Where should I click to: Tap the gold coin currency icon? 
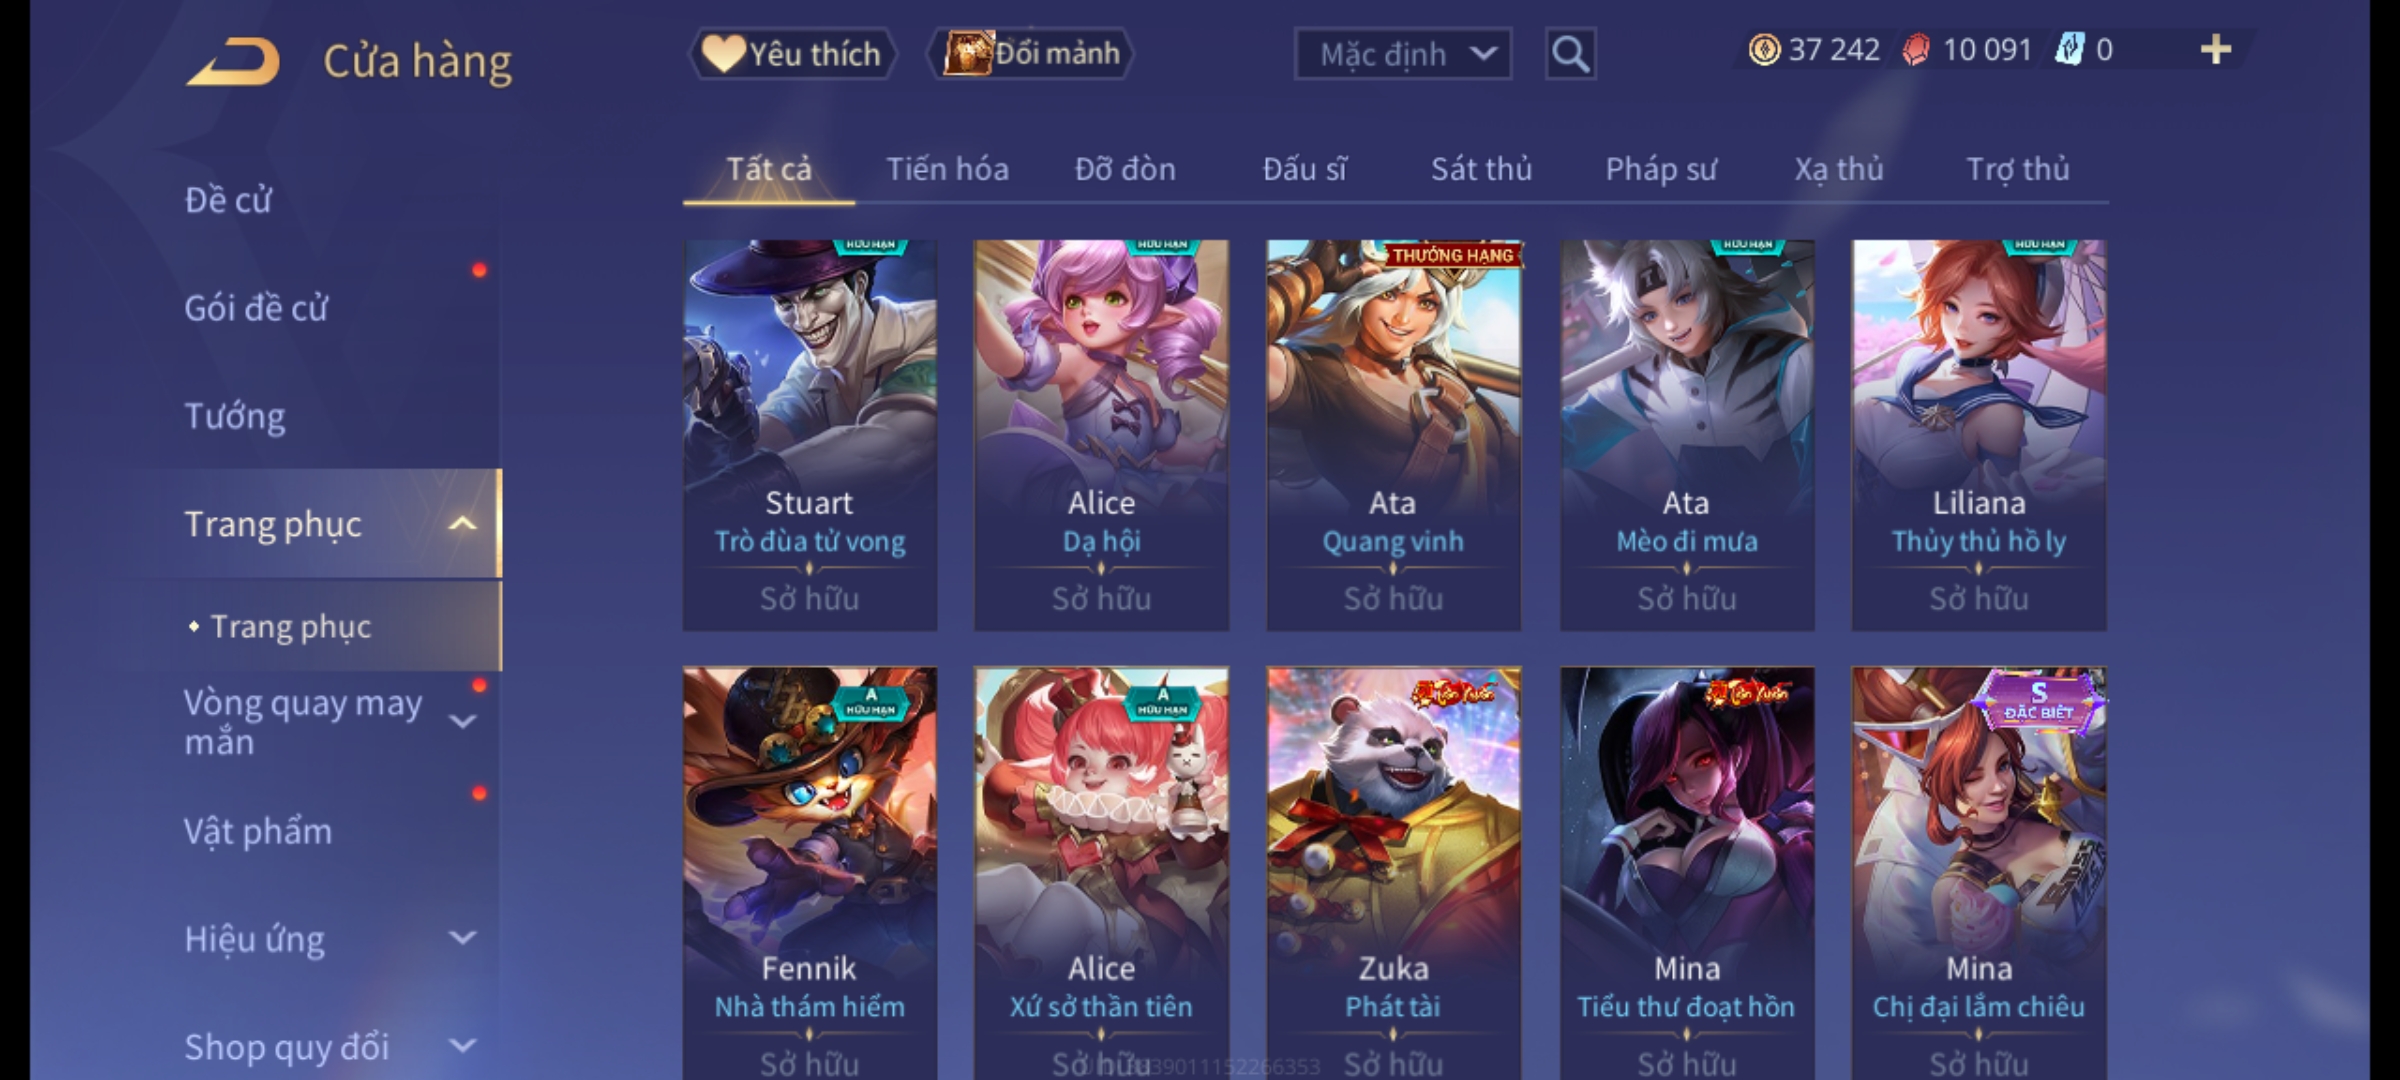tap(1764, 50)
